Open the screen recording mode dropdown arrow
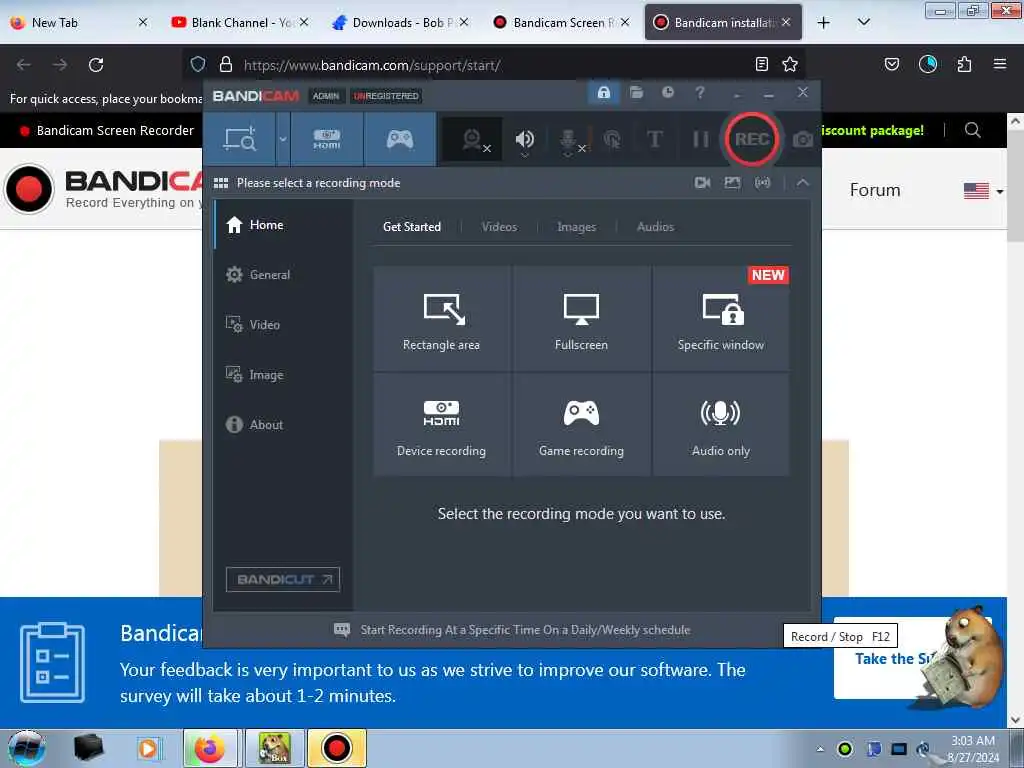This screenshot has height=768, width=1024. [x=283, y=139]
